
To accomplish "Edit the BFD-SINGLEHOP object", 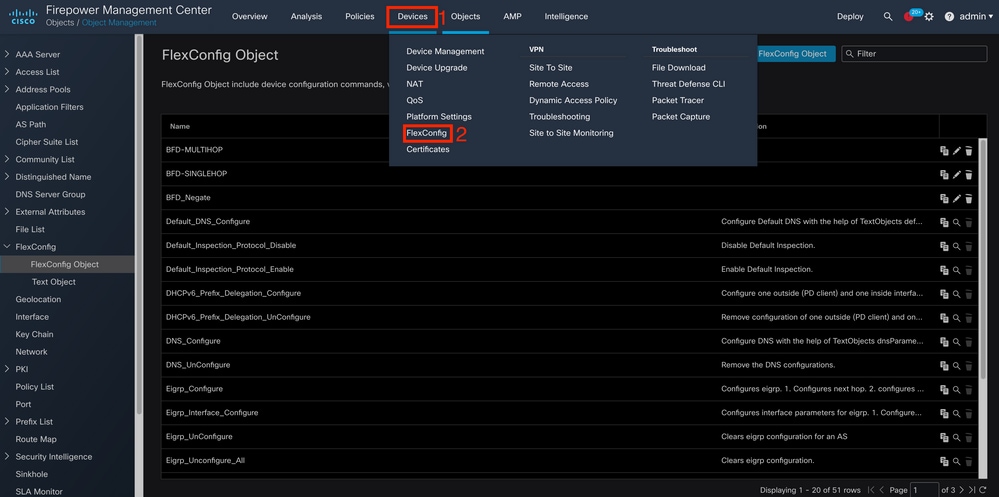I will point(956,174).
